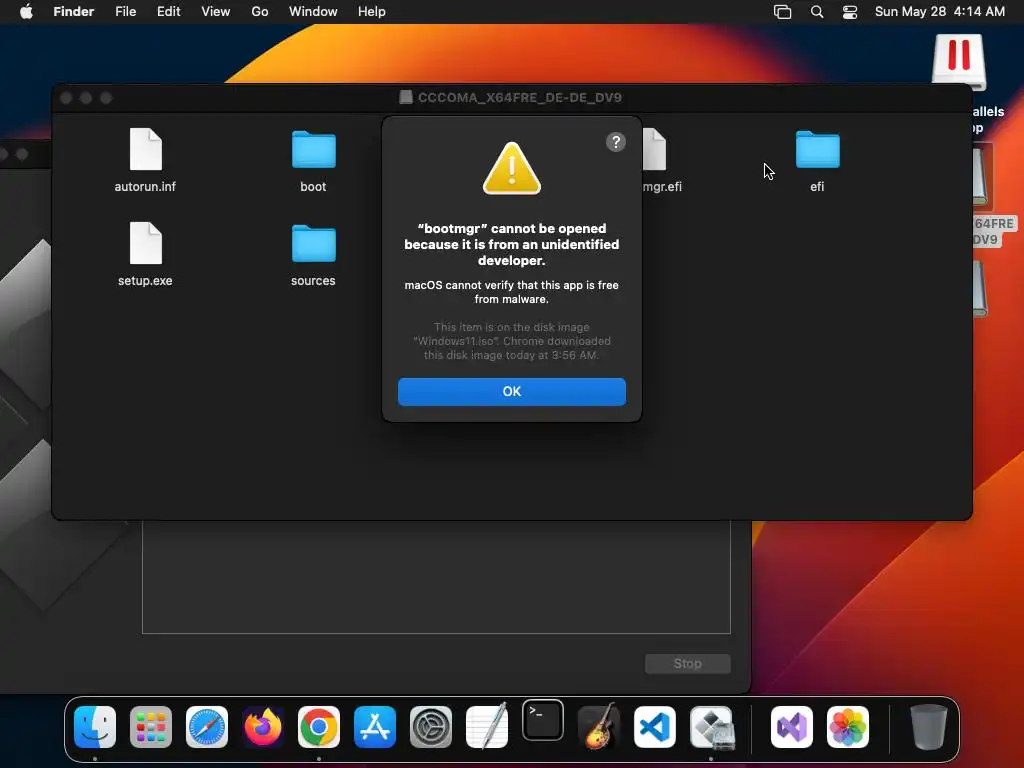The image size is (1024, 768).
Task: Click the empty log box in background window
Action: point(436,577)
